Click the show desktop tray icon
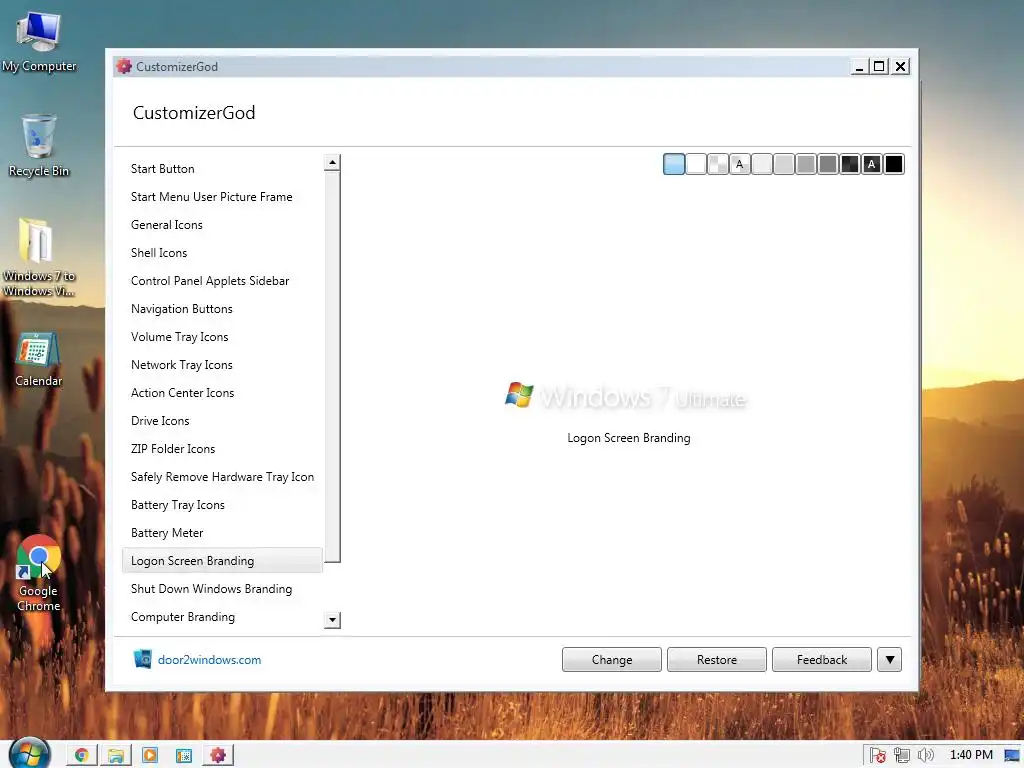1024x768 pixels. click(1012, 756)
